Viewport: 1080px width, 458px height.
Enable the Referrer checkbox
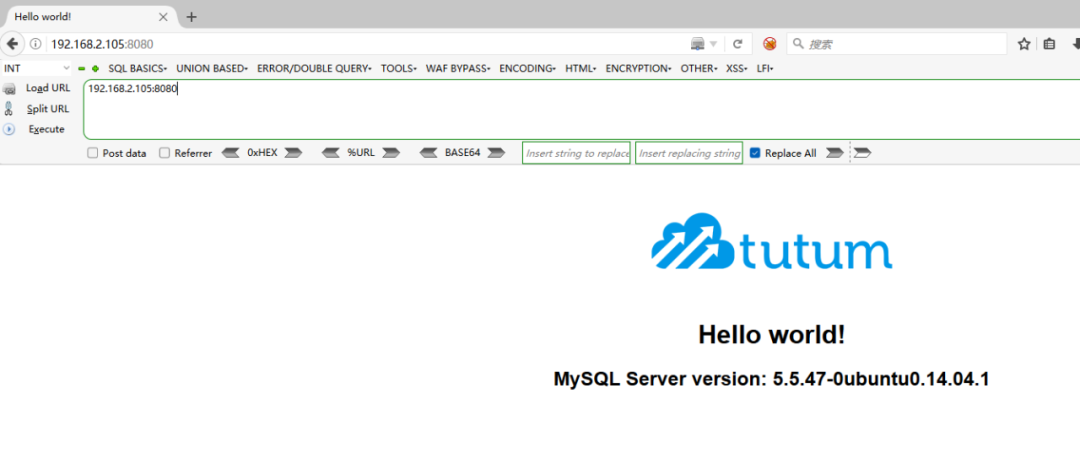coord(164,154)
